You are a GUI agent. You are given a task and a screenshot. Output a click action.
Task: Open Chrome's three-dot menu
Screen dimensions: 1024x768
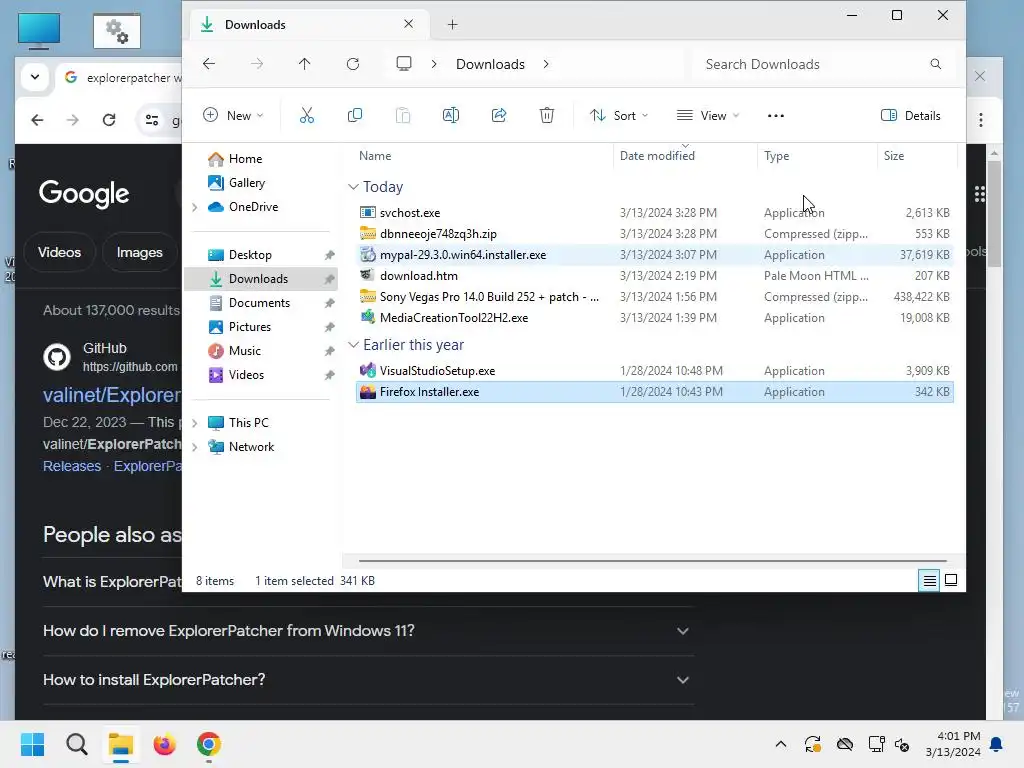(x=981, y=120)
